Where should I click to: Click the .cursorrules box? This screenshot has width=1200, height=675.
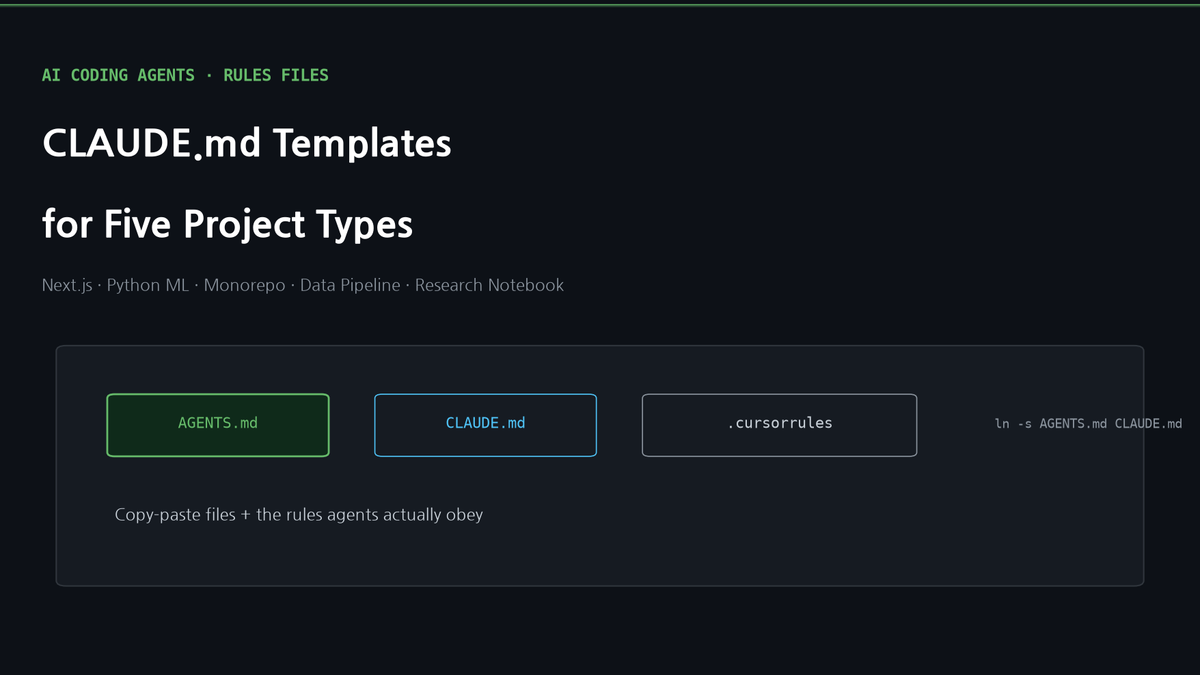point(779,425)
